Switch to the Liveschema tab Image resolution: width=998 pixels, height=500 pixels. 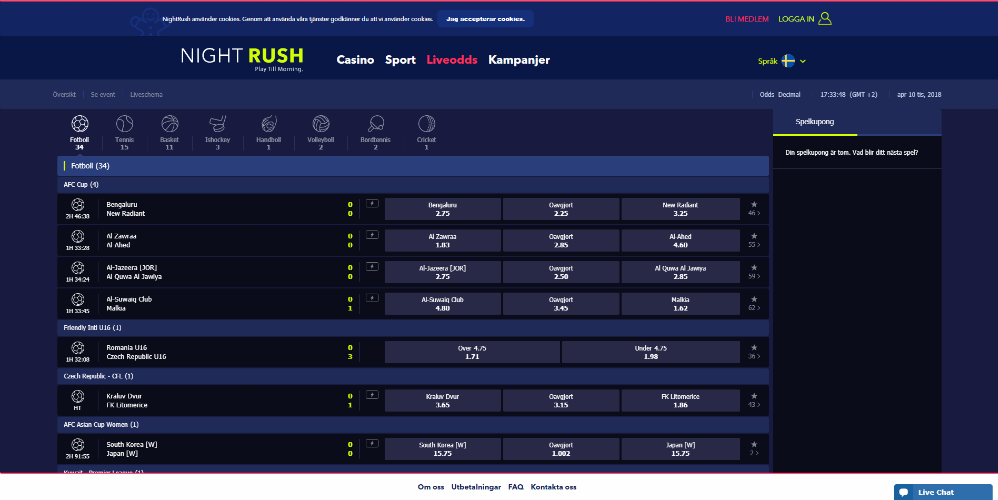pyautogui.click(x=146, y=94)
